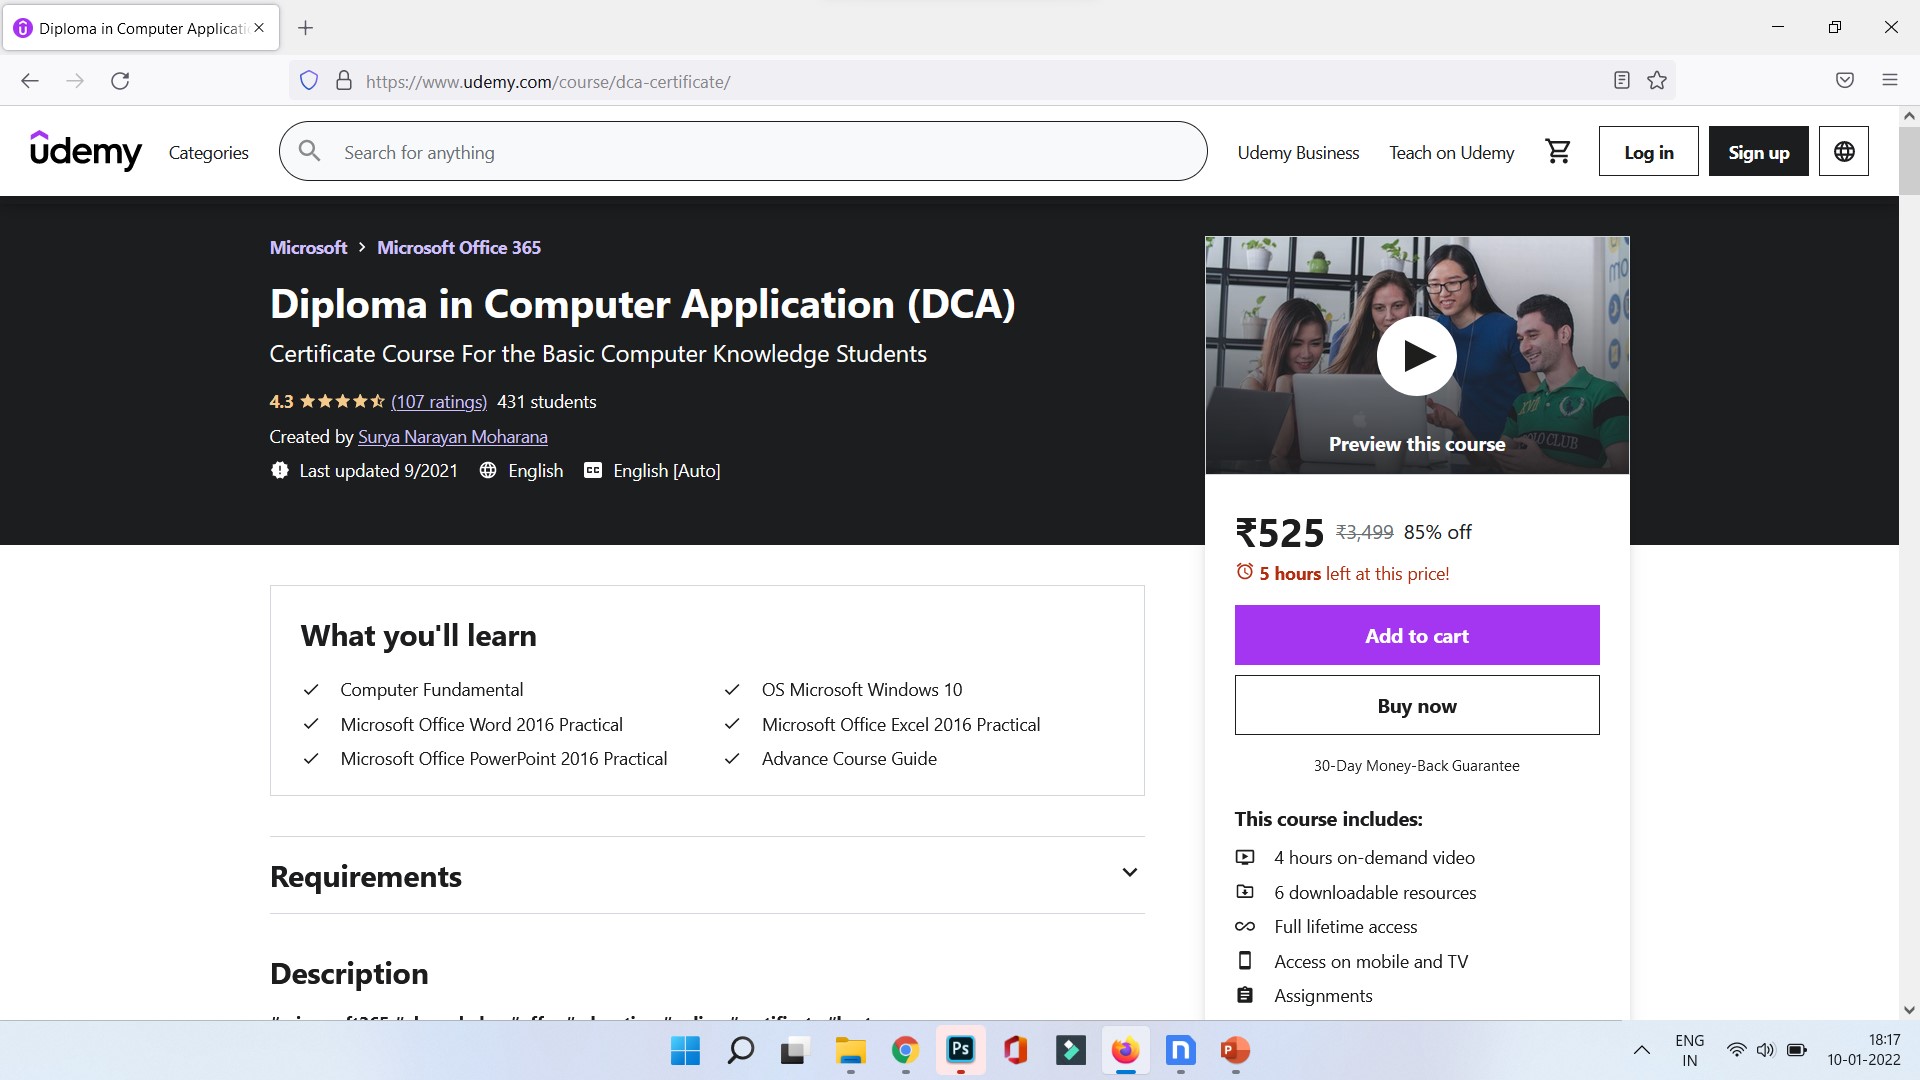Screen dimensions: 1920x1080
Task: Open Task View on the taskbar
Action: point(794,1051)
